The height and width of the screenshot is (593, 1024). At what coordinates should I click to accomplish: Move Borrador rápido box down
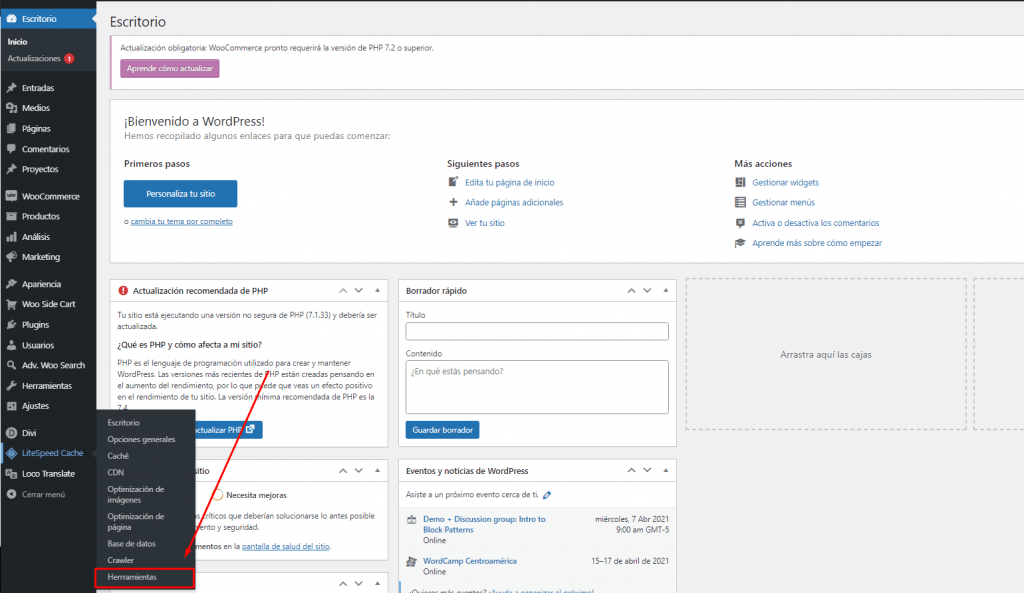click(x=647, y=291)
